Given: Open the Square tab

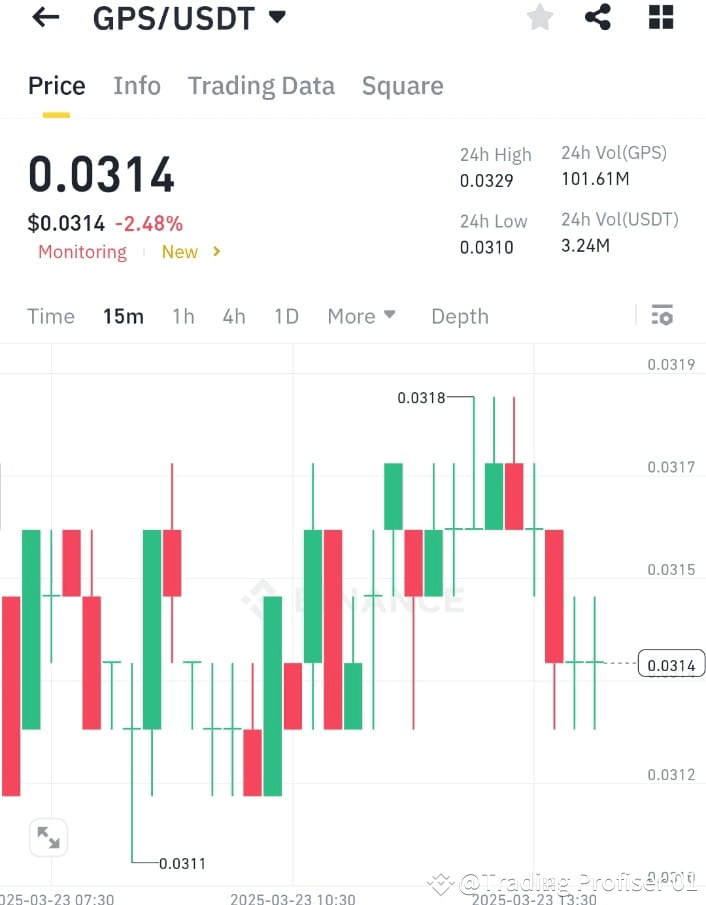Looking at the screenshot, I should tap(402, 85).
